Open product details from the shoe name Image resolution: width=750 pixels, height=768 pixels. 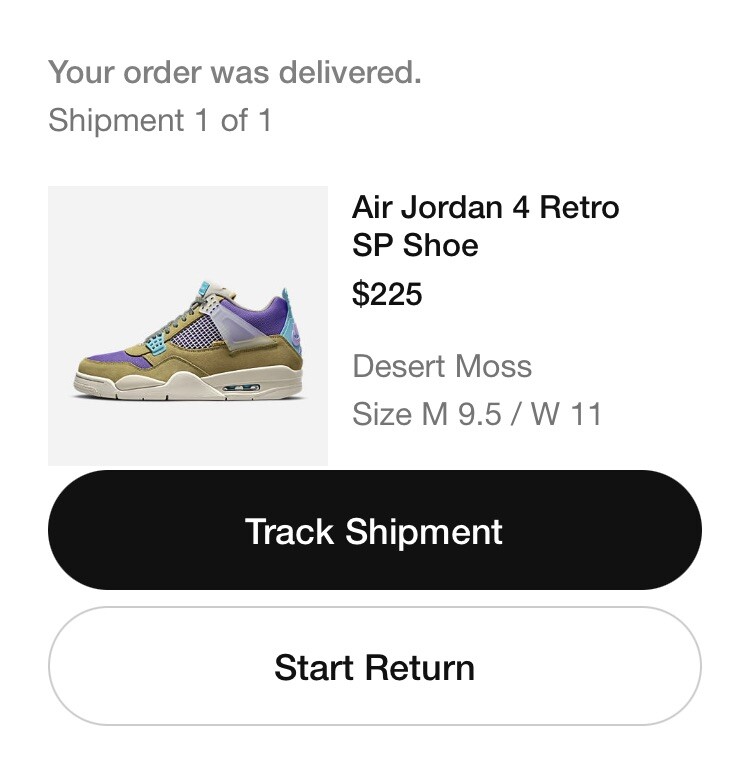pyautogui.click(x=485, y=208)
